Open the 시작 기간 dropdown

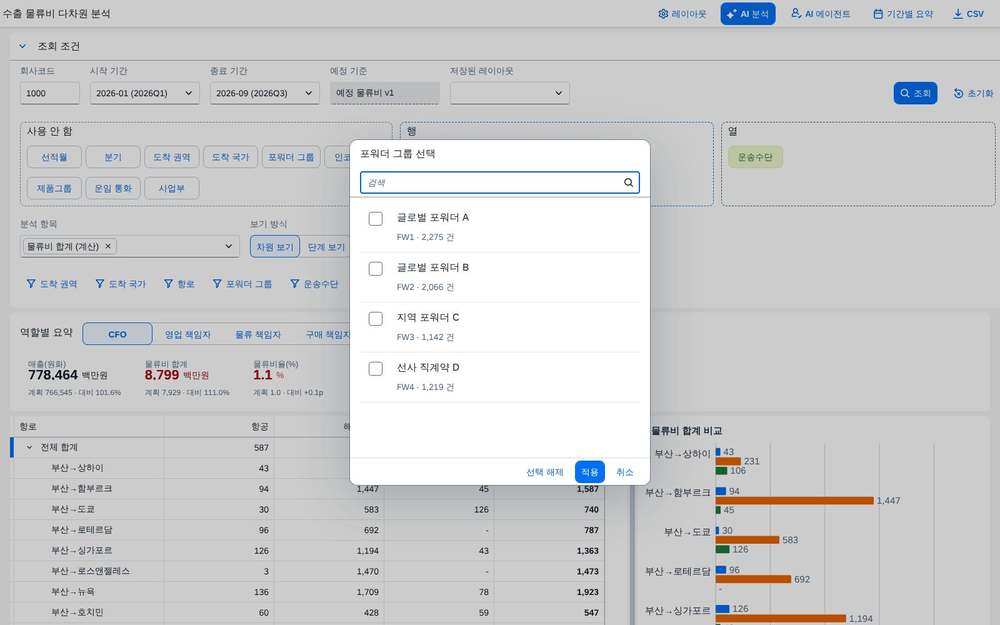pos(145,93)
